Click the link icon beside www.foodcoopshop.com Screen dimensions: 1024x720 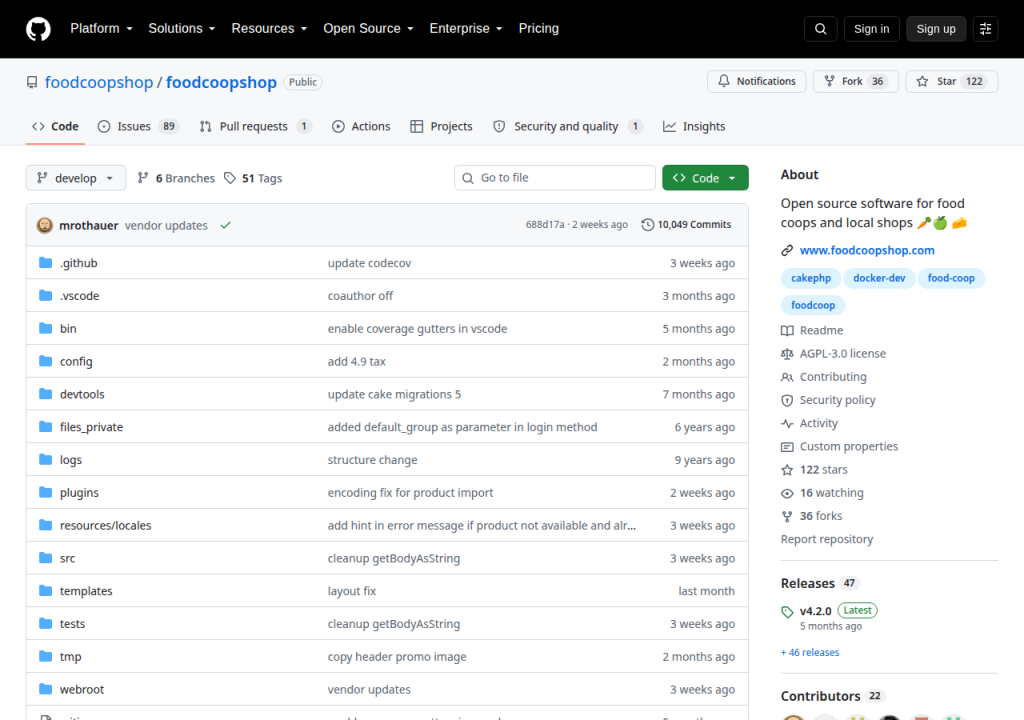(787, 250)
